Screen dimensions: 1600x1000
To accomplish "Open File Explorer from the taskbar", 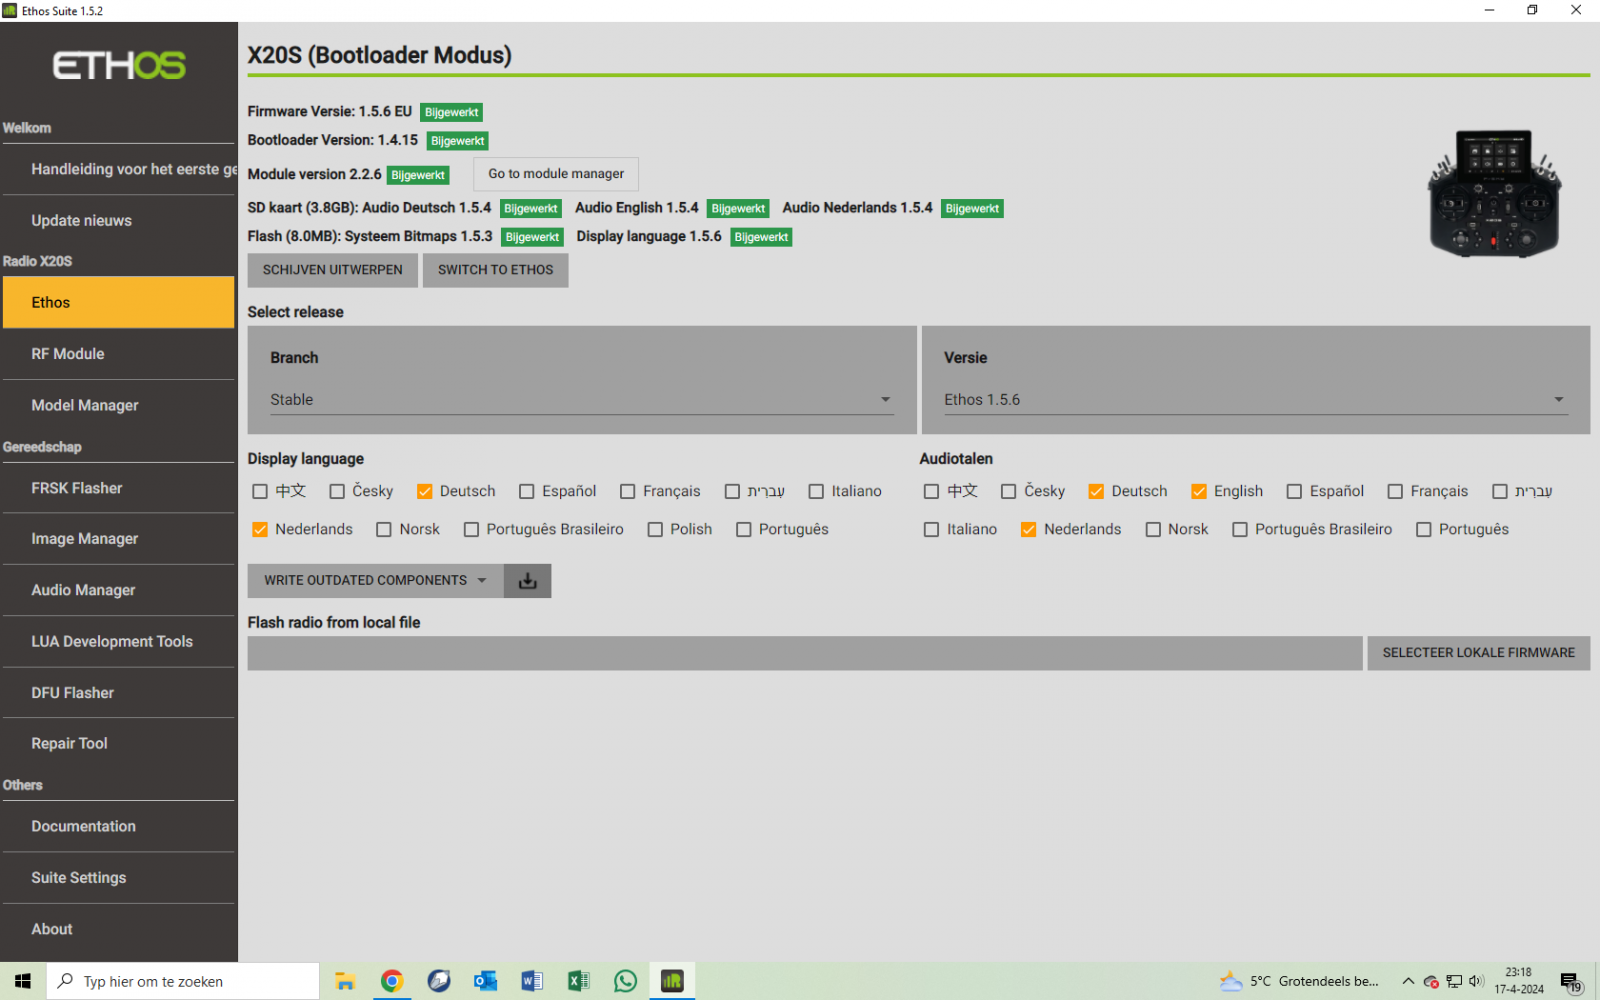I will pyautogui.click(x=345, y=981).
